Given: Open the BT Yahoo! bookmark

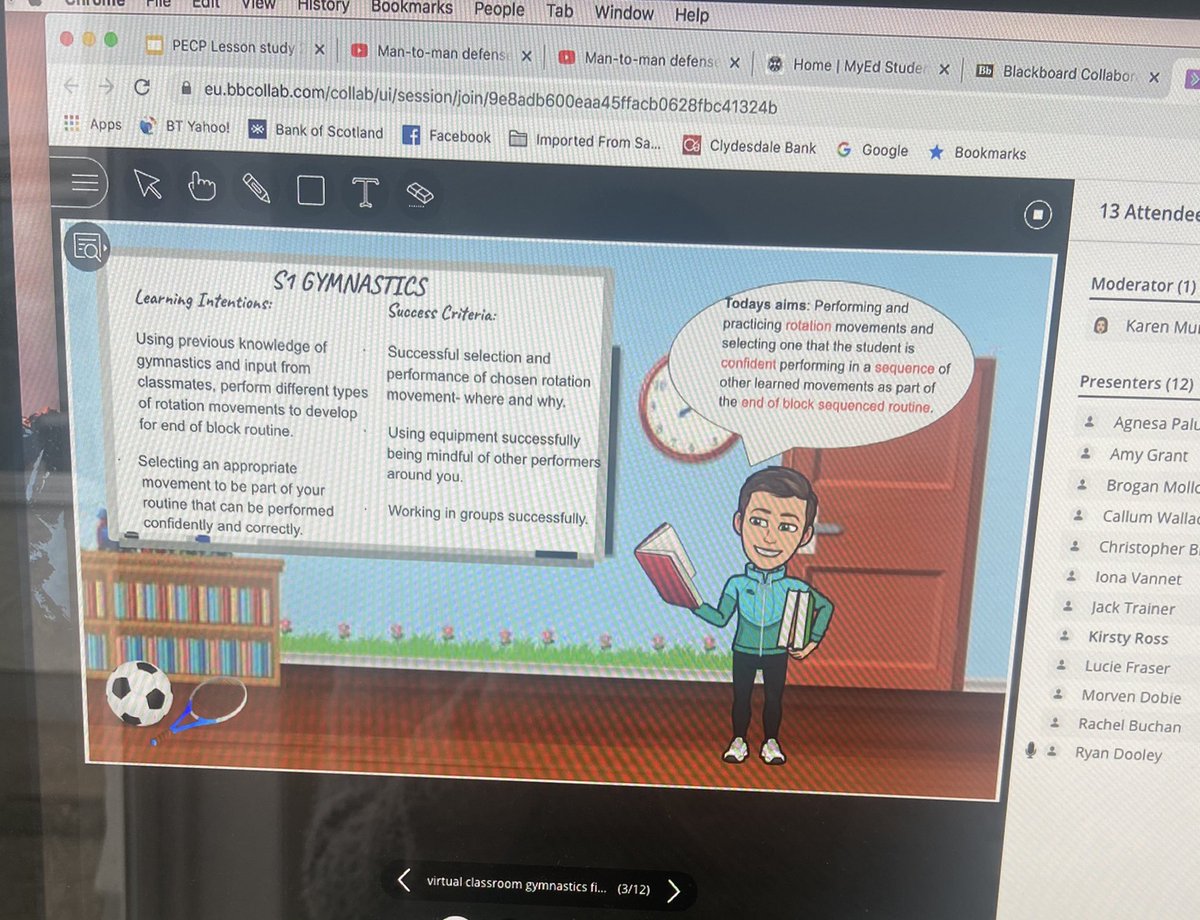Looking at the screenshot, I should click(x=185, y=127).
